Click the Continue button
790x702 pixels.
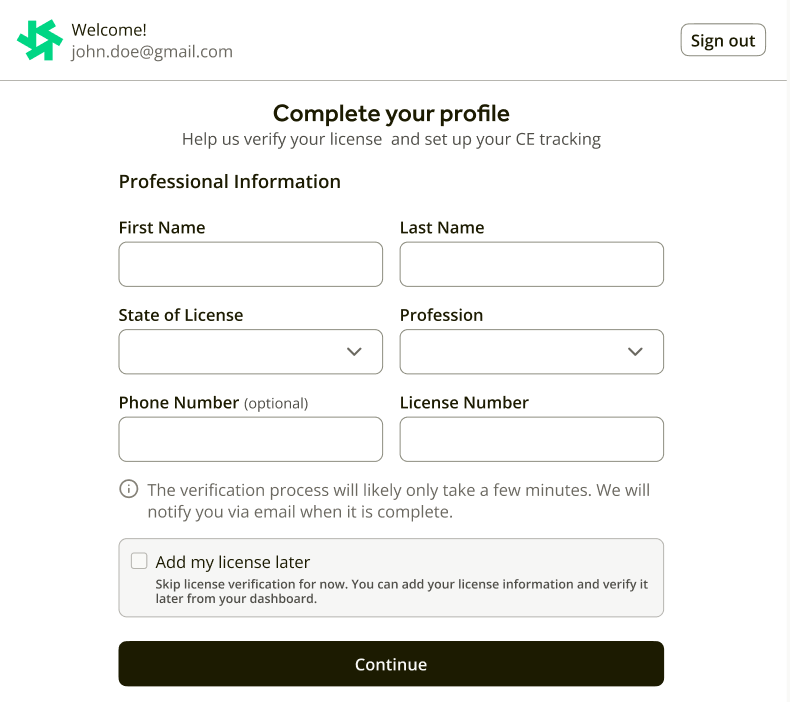click(391, 664)
